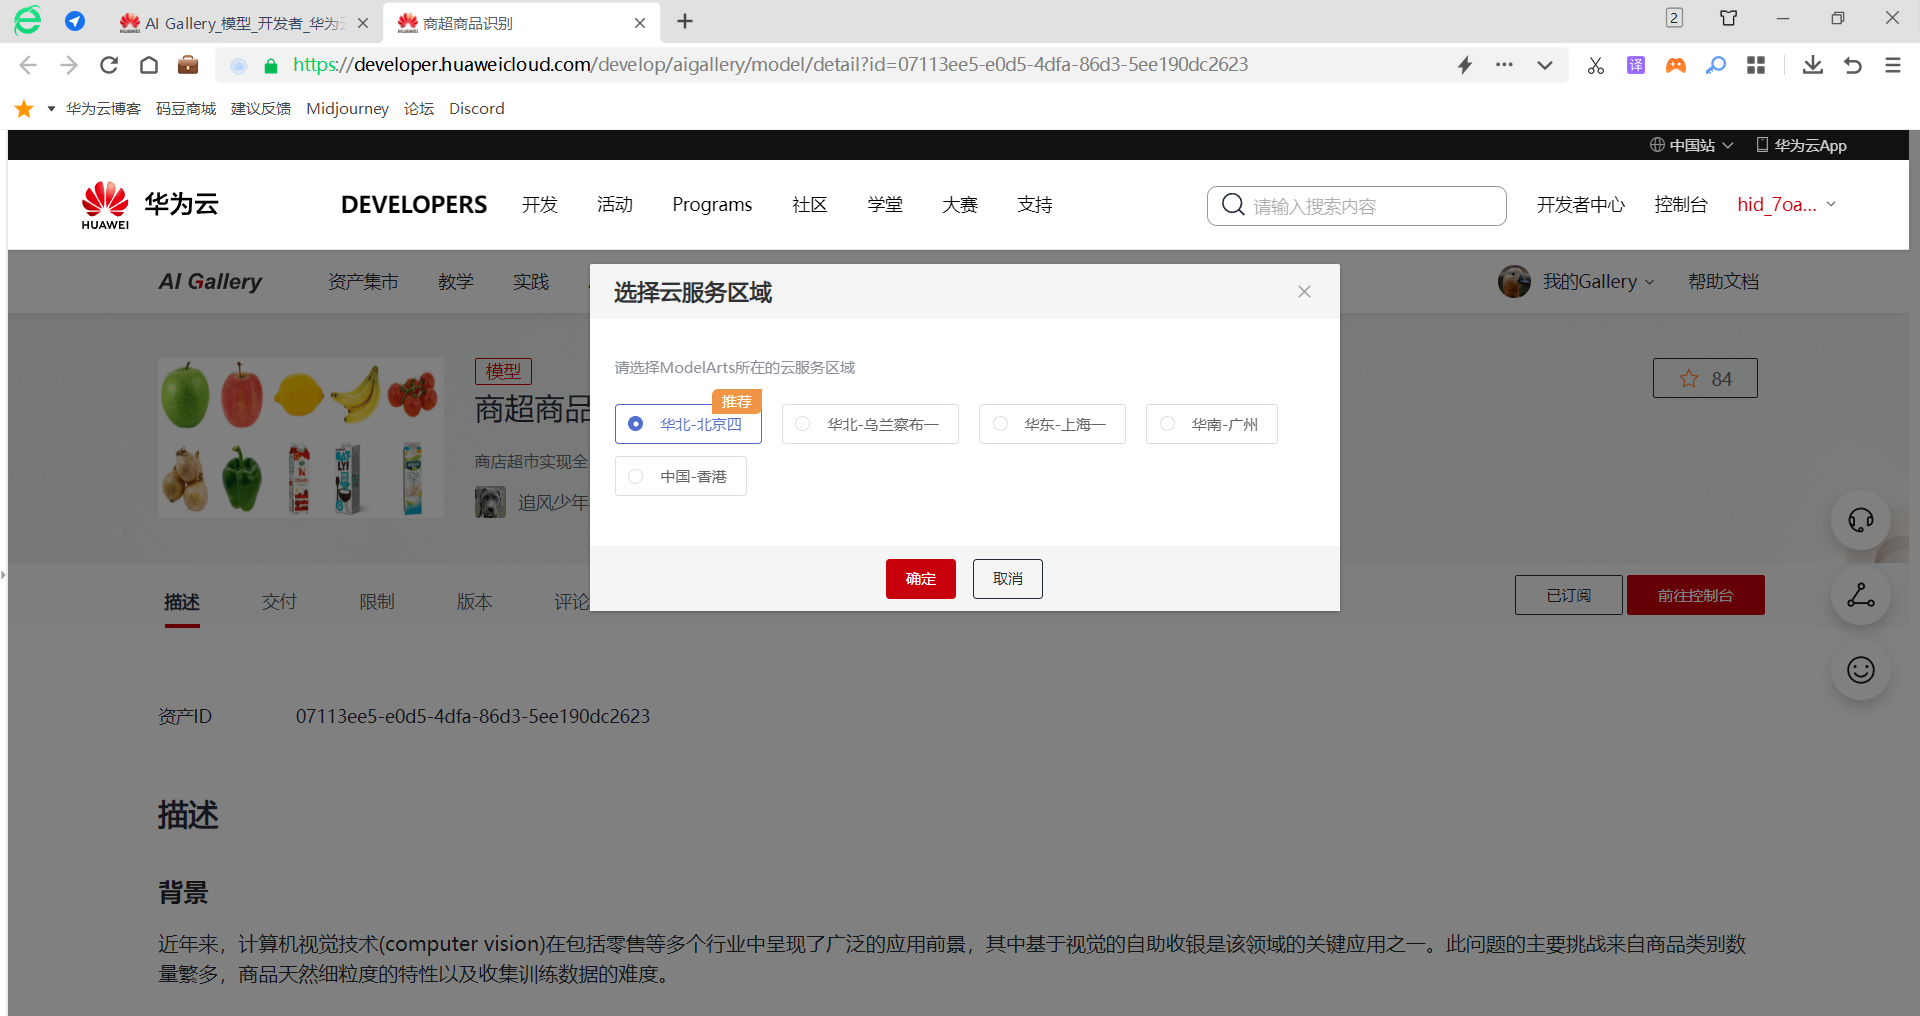Switch to the 限制 tab
This screenshot has height=1016, width=1920.
(377, 602)
